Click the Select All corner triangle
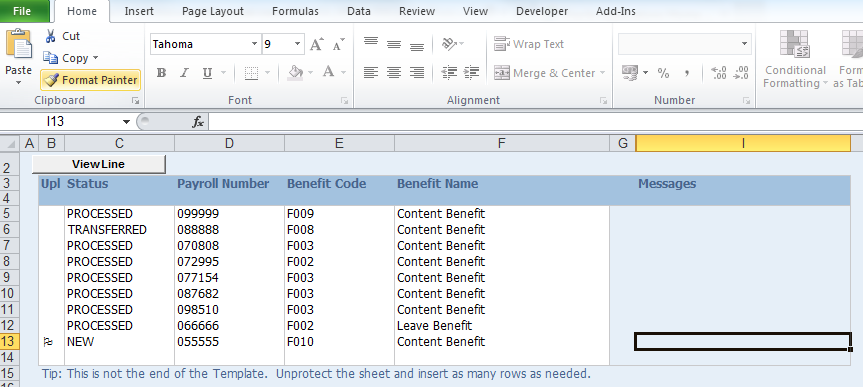 pos(9,144)
